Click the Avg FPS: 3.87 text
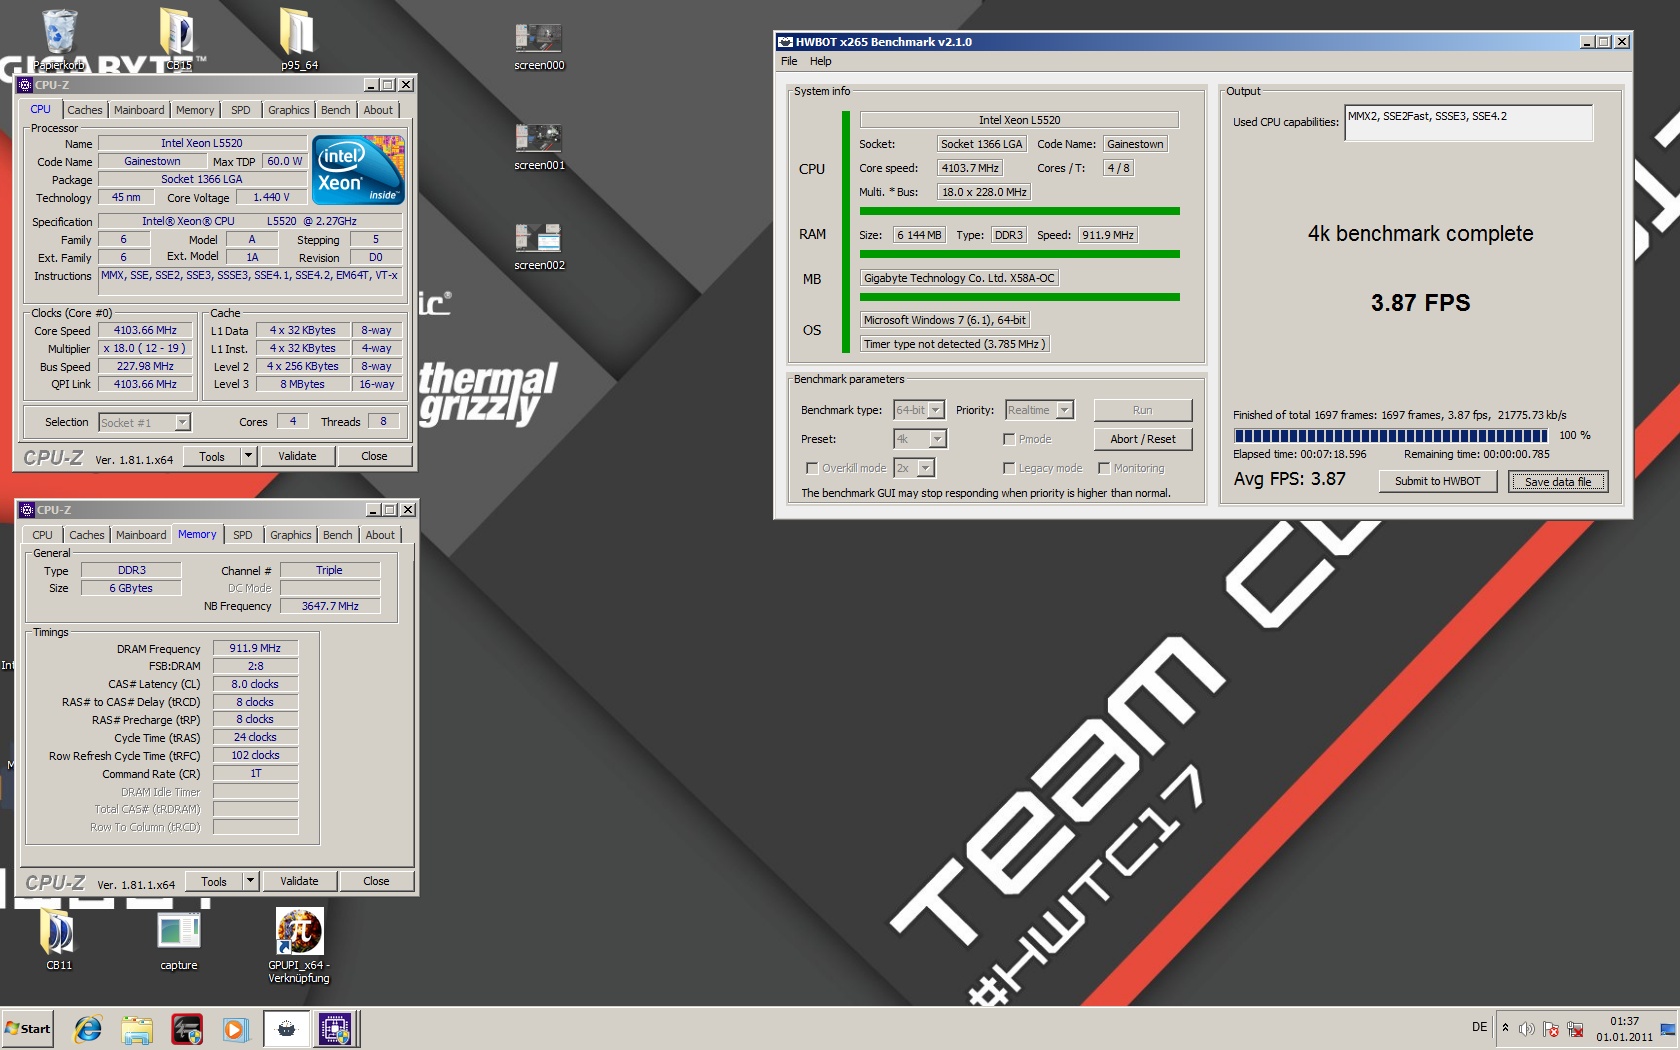The image size is (1680, 1050). tap(1290, 479)
